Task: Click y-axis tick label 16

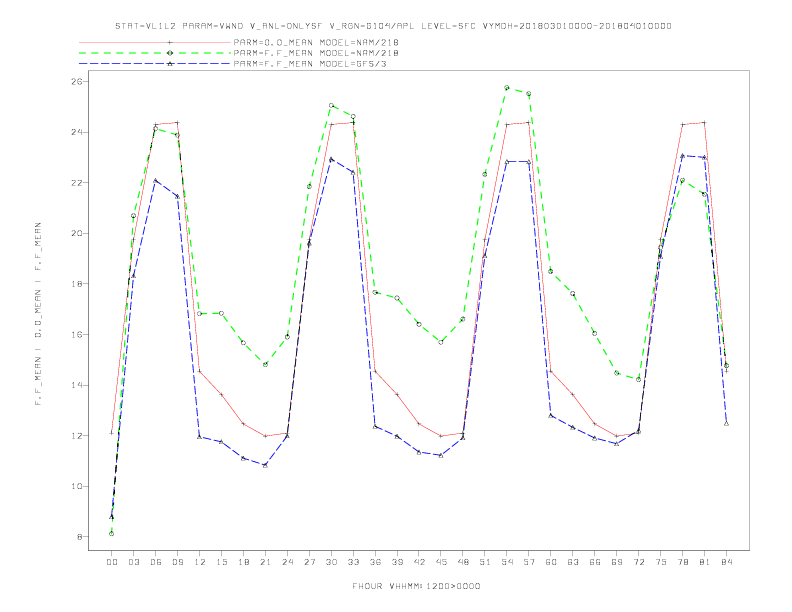Action: (79, 334)
